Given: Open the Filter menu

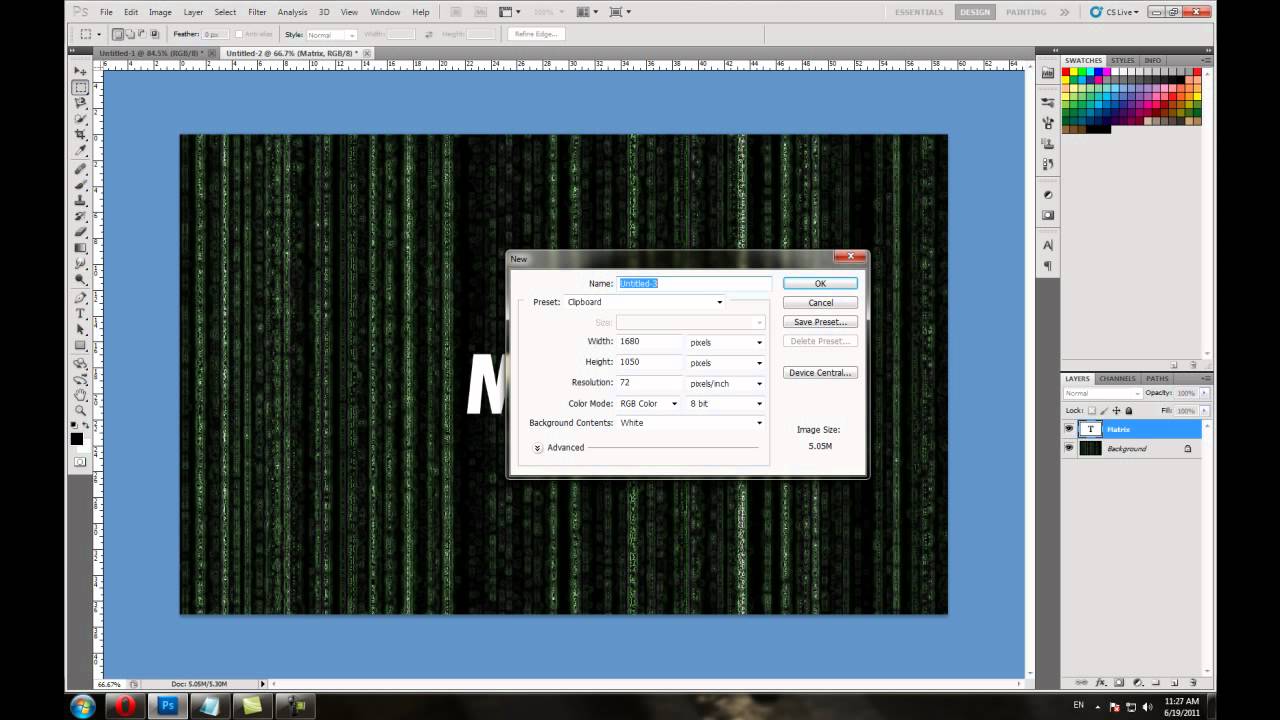Looking at the screenshot, I should pos(257,12).
